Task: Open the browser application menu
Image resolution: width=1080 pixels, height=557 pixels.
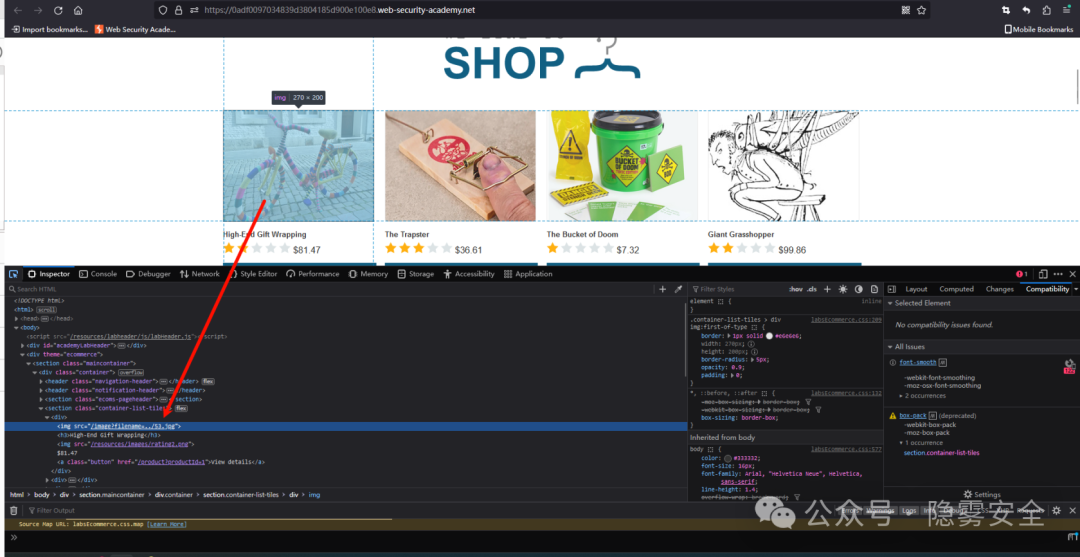Action: [1066, 10]
